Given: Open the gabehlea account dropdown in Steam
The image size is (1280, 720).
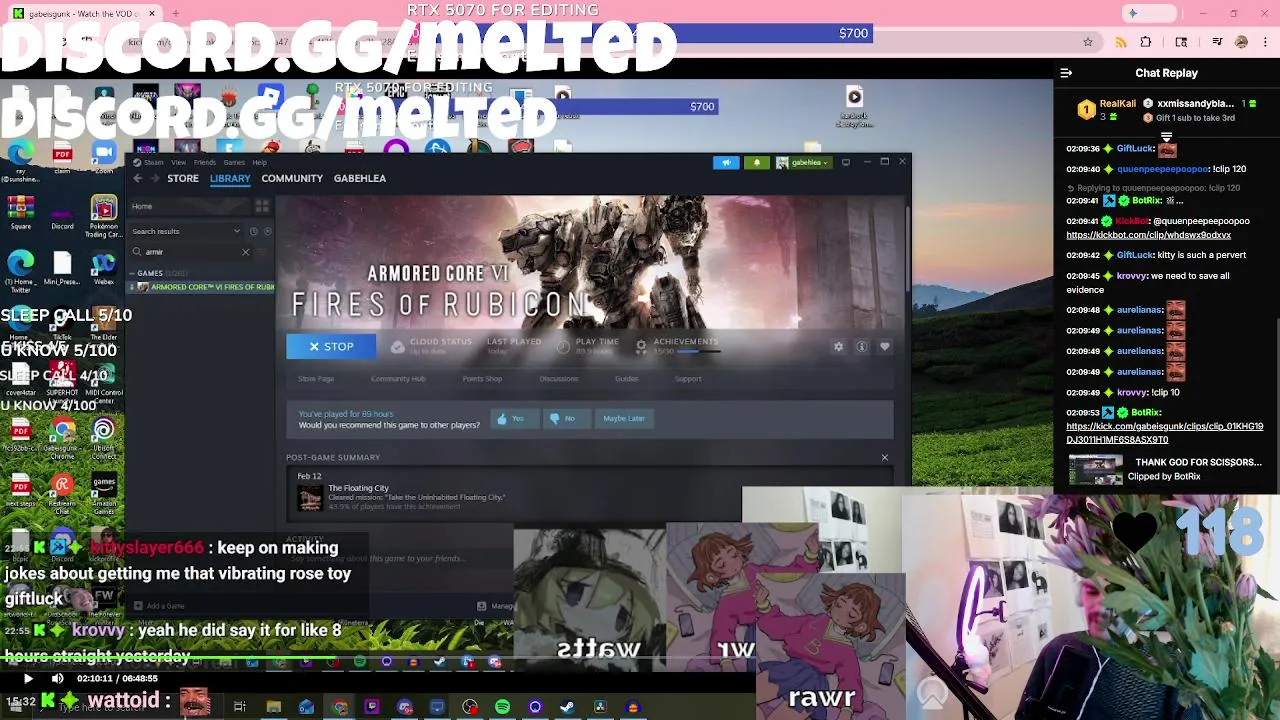Looking at the screenshot, I should (803, 162).
